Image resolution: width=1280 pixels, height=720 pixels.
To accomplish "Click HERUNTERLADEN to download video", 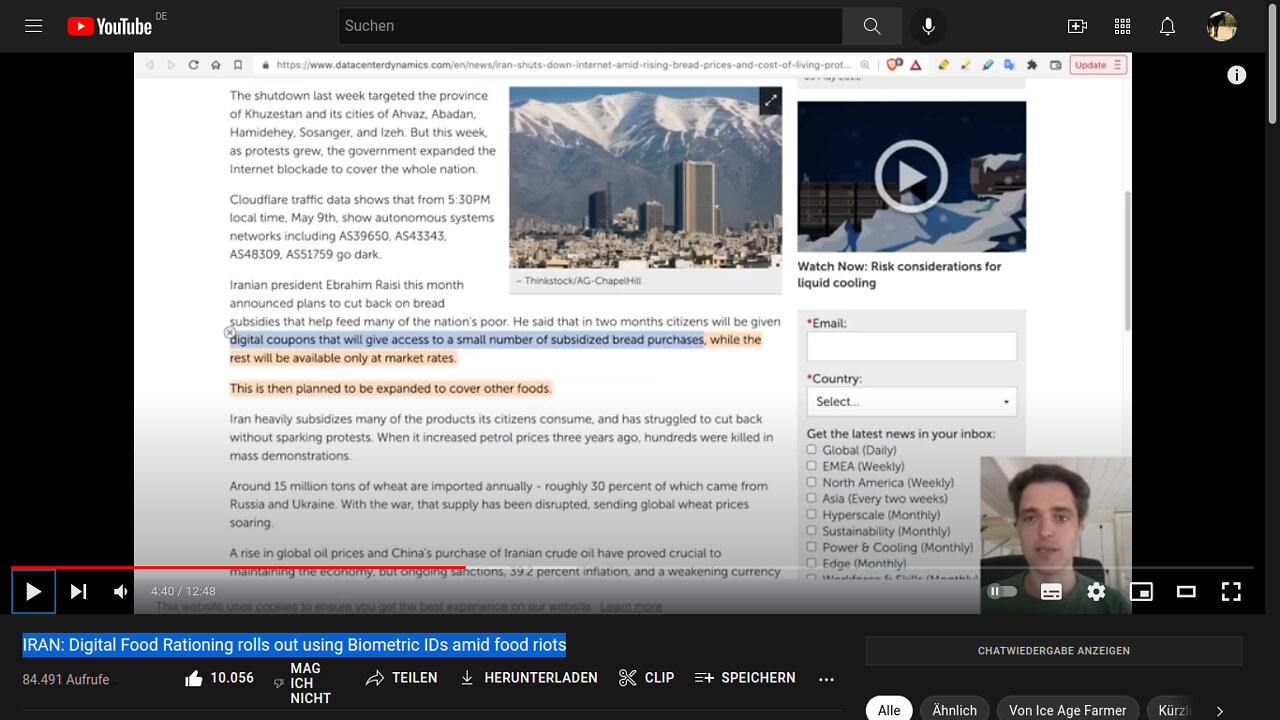I will (x=527, y=678).
